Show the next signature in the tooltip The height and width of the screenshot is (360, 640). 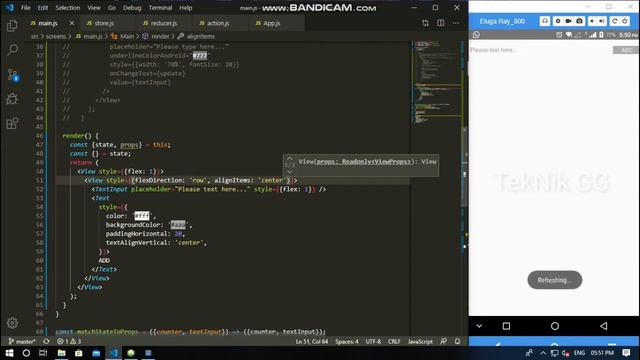click(290, 172)
